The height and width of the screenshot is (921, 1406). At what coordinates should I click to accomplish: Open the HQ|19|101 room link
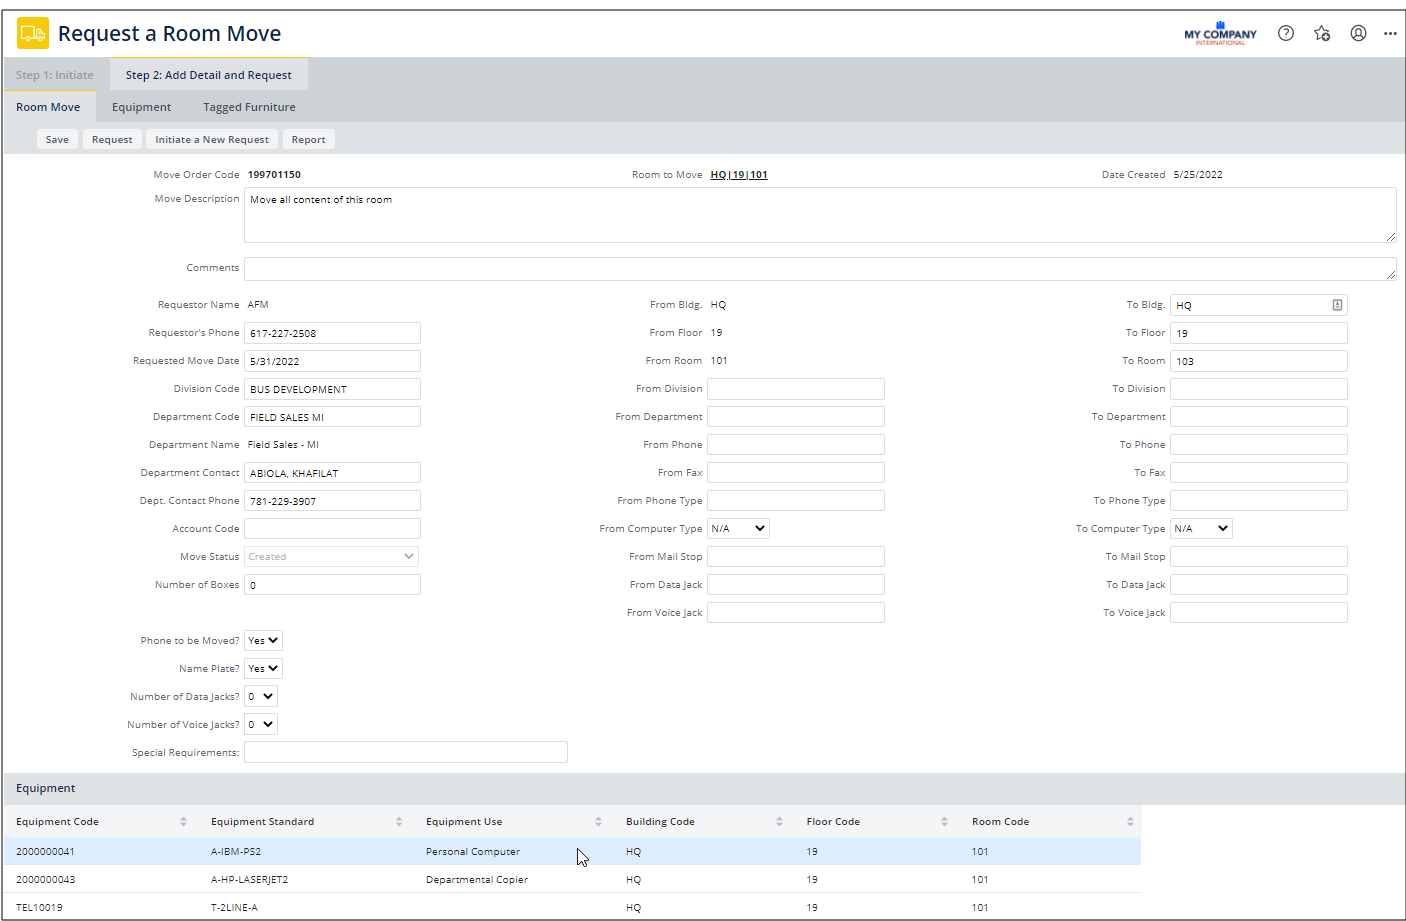click(739, 175)
